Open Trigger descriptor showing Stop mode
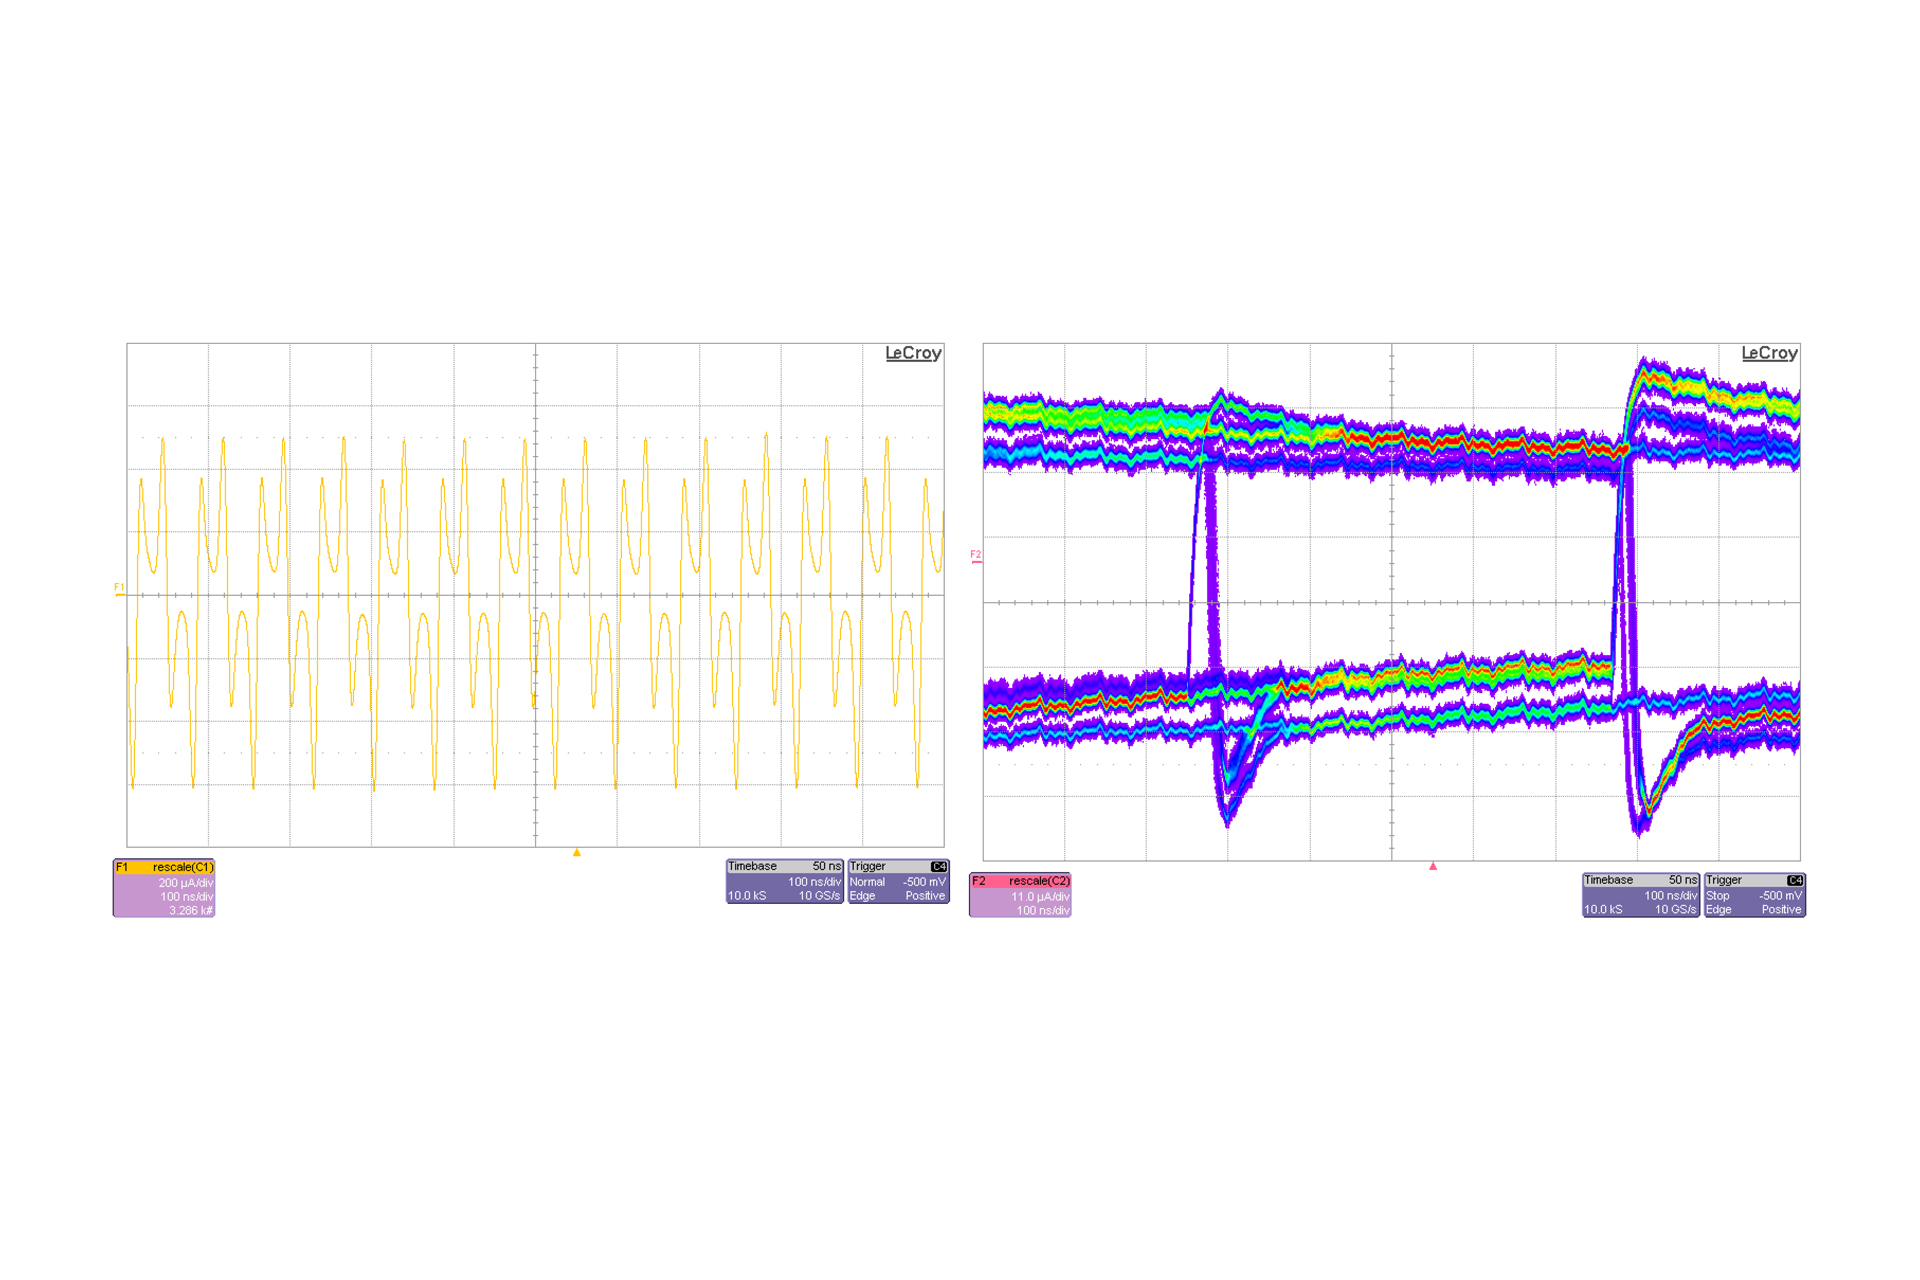Image resolution: width=1920 pixels, height=1280 pixels. coord(1753,895)
